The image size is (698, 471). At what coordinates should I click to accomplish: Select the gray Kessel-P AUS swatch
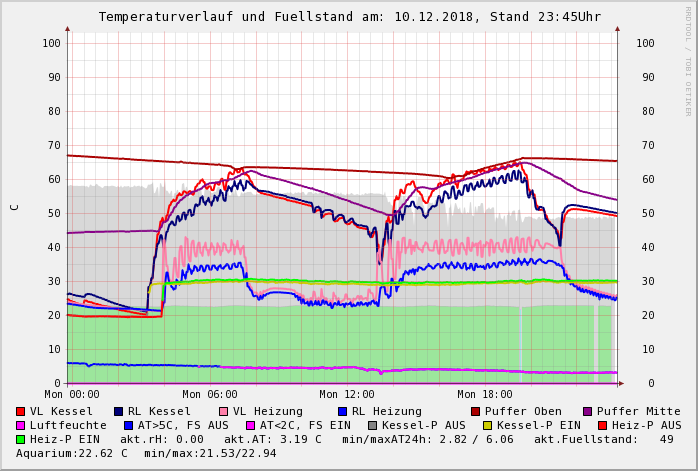pos(373,425)
